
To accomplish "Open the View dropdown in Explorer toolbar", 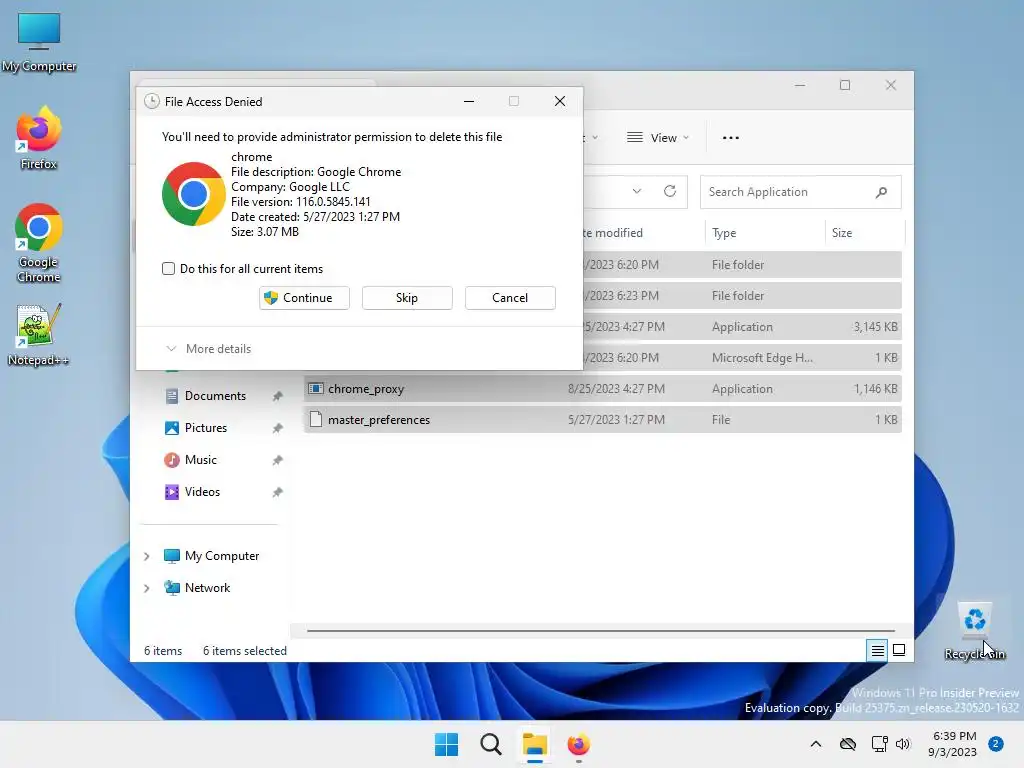I will tap(658, 138).
